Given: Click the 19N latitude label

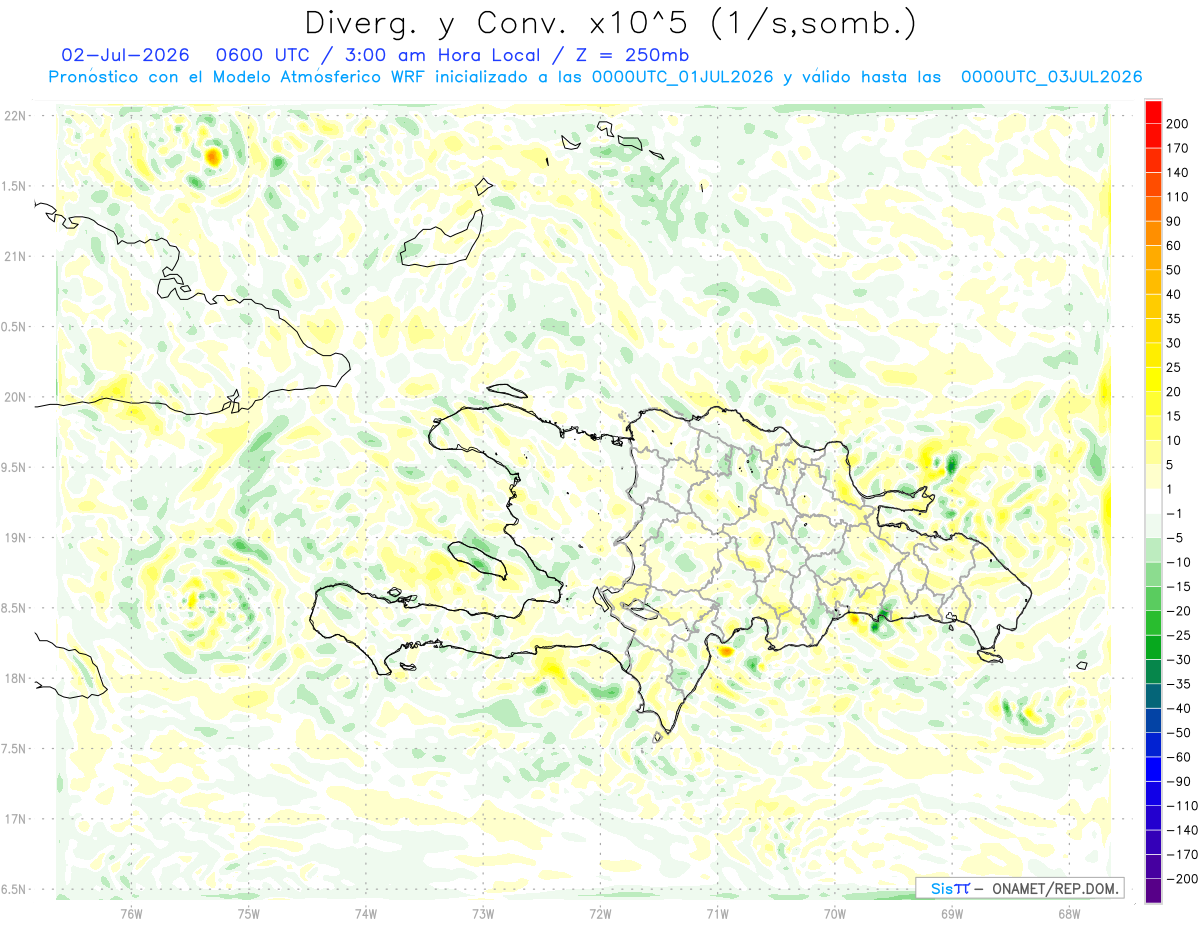Looking at the screenshot, I should 15,537.
